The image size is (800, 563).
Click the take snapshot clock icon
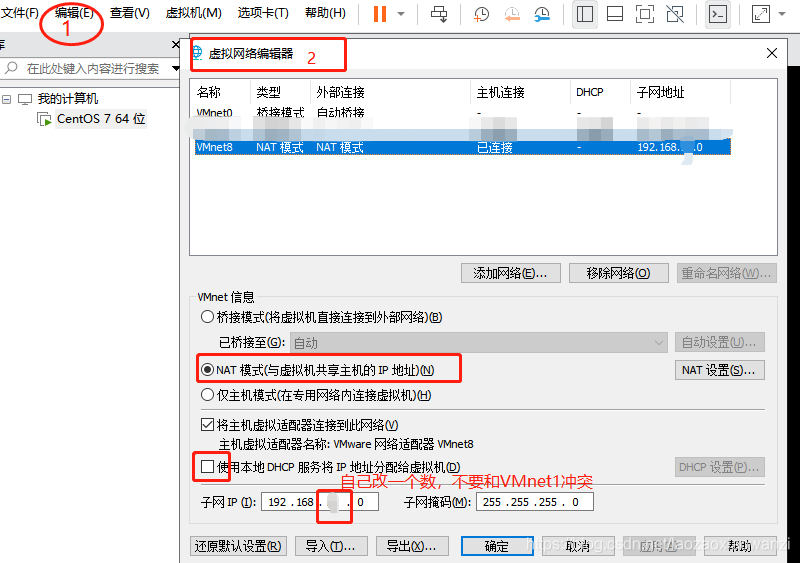481,14
